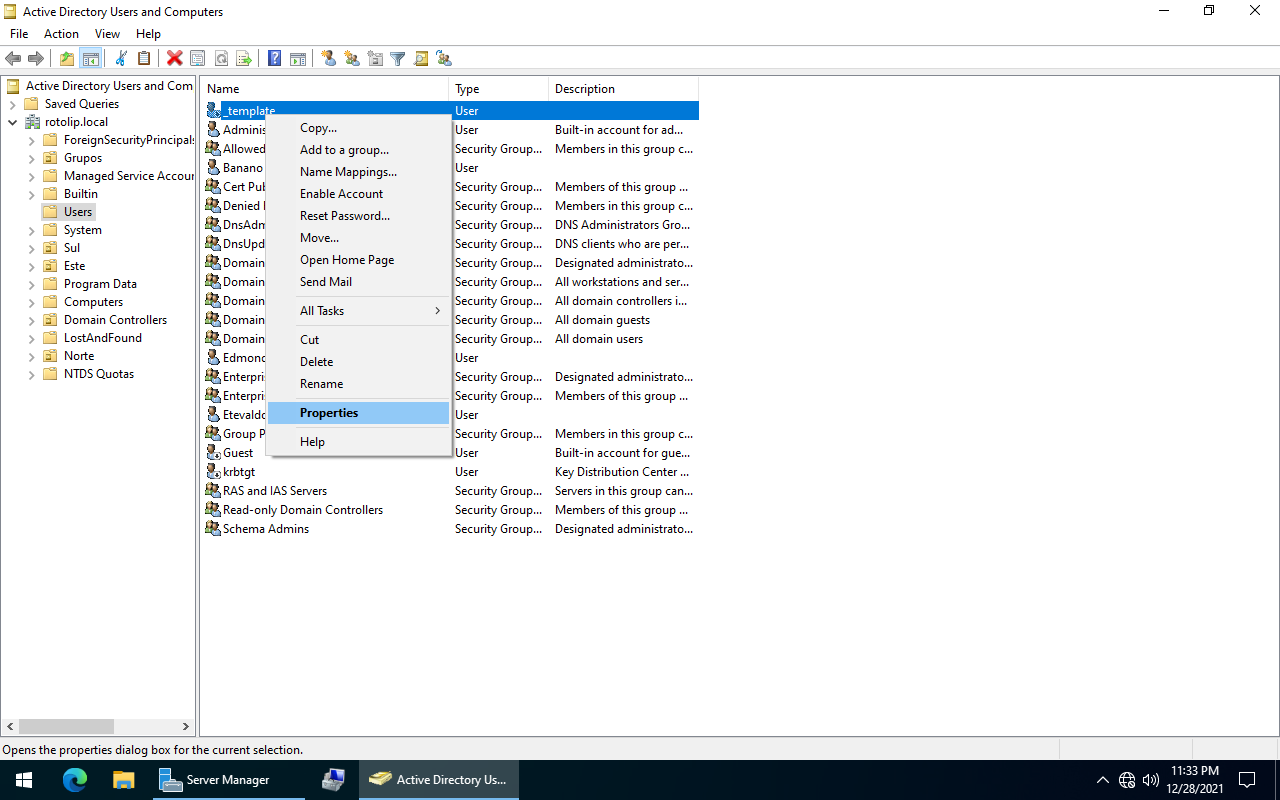Select Reset Password from context menu

coord(344,216)
